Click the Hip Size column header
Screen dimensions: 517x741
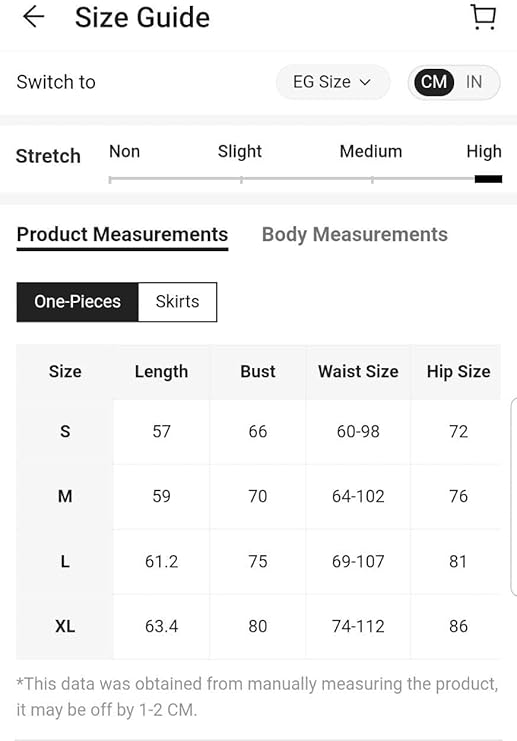(x=458, y=371)
